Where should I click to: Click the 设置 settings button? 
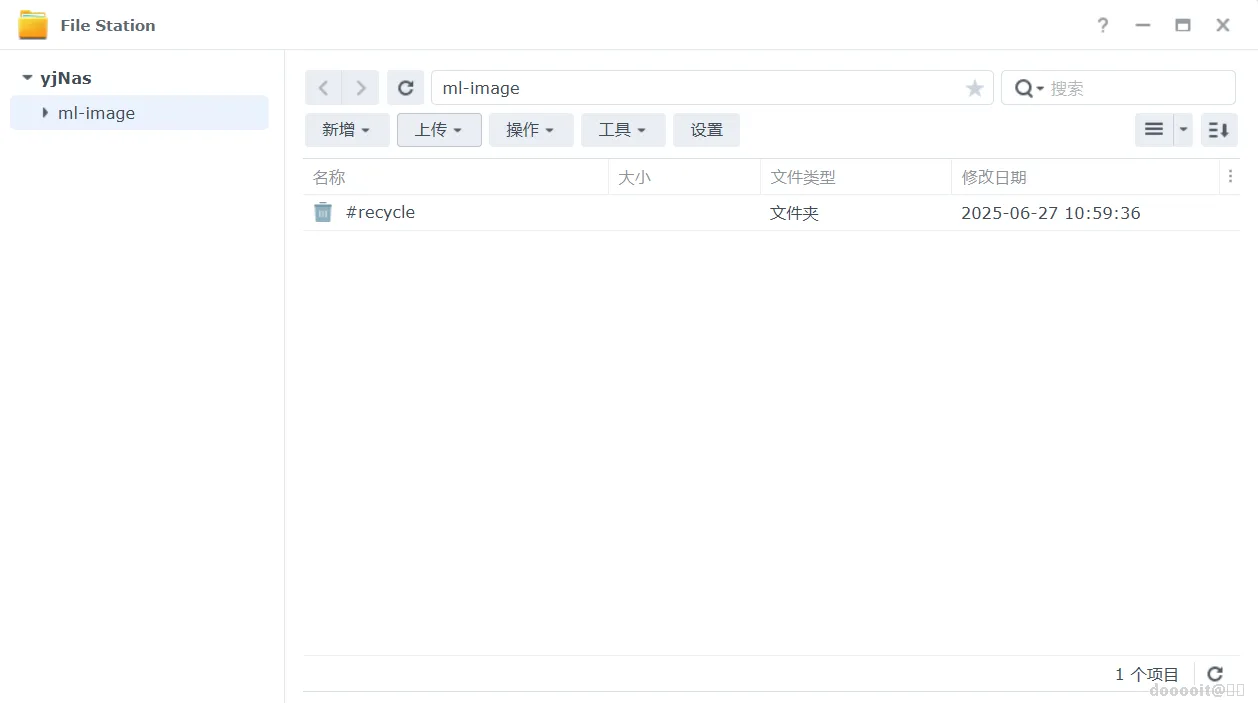[x=706, y=129]
